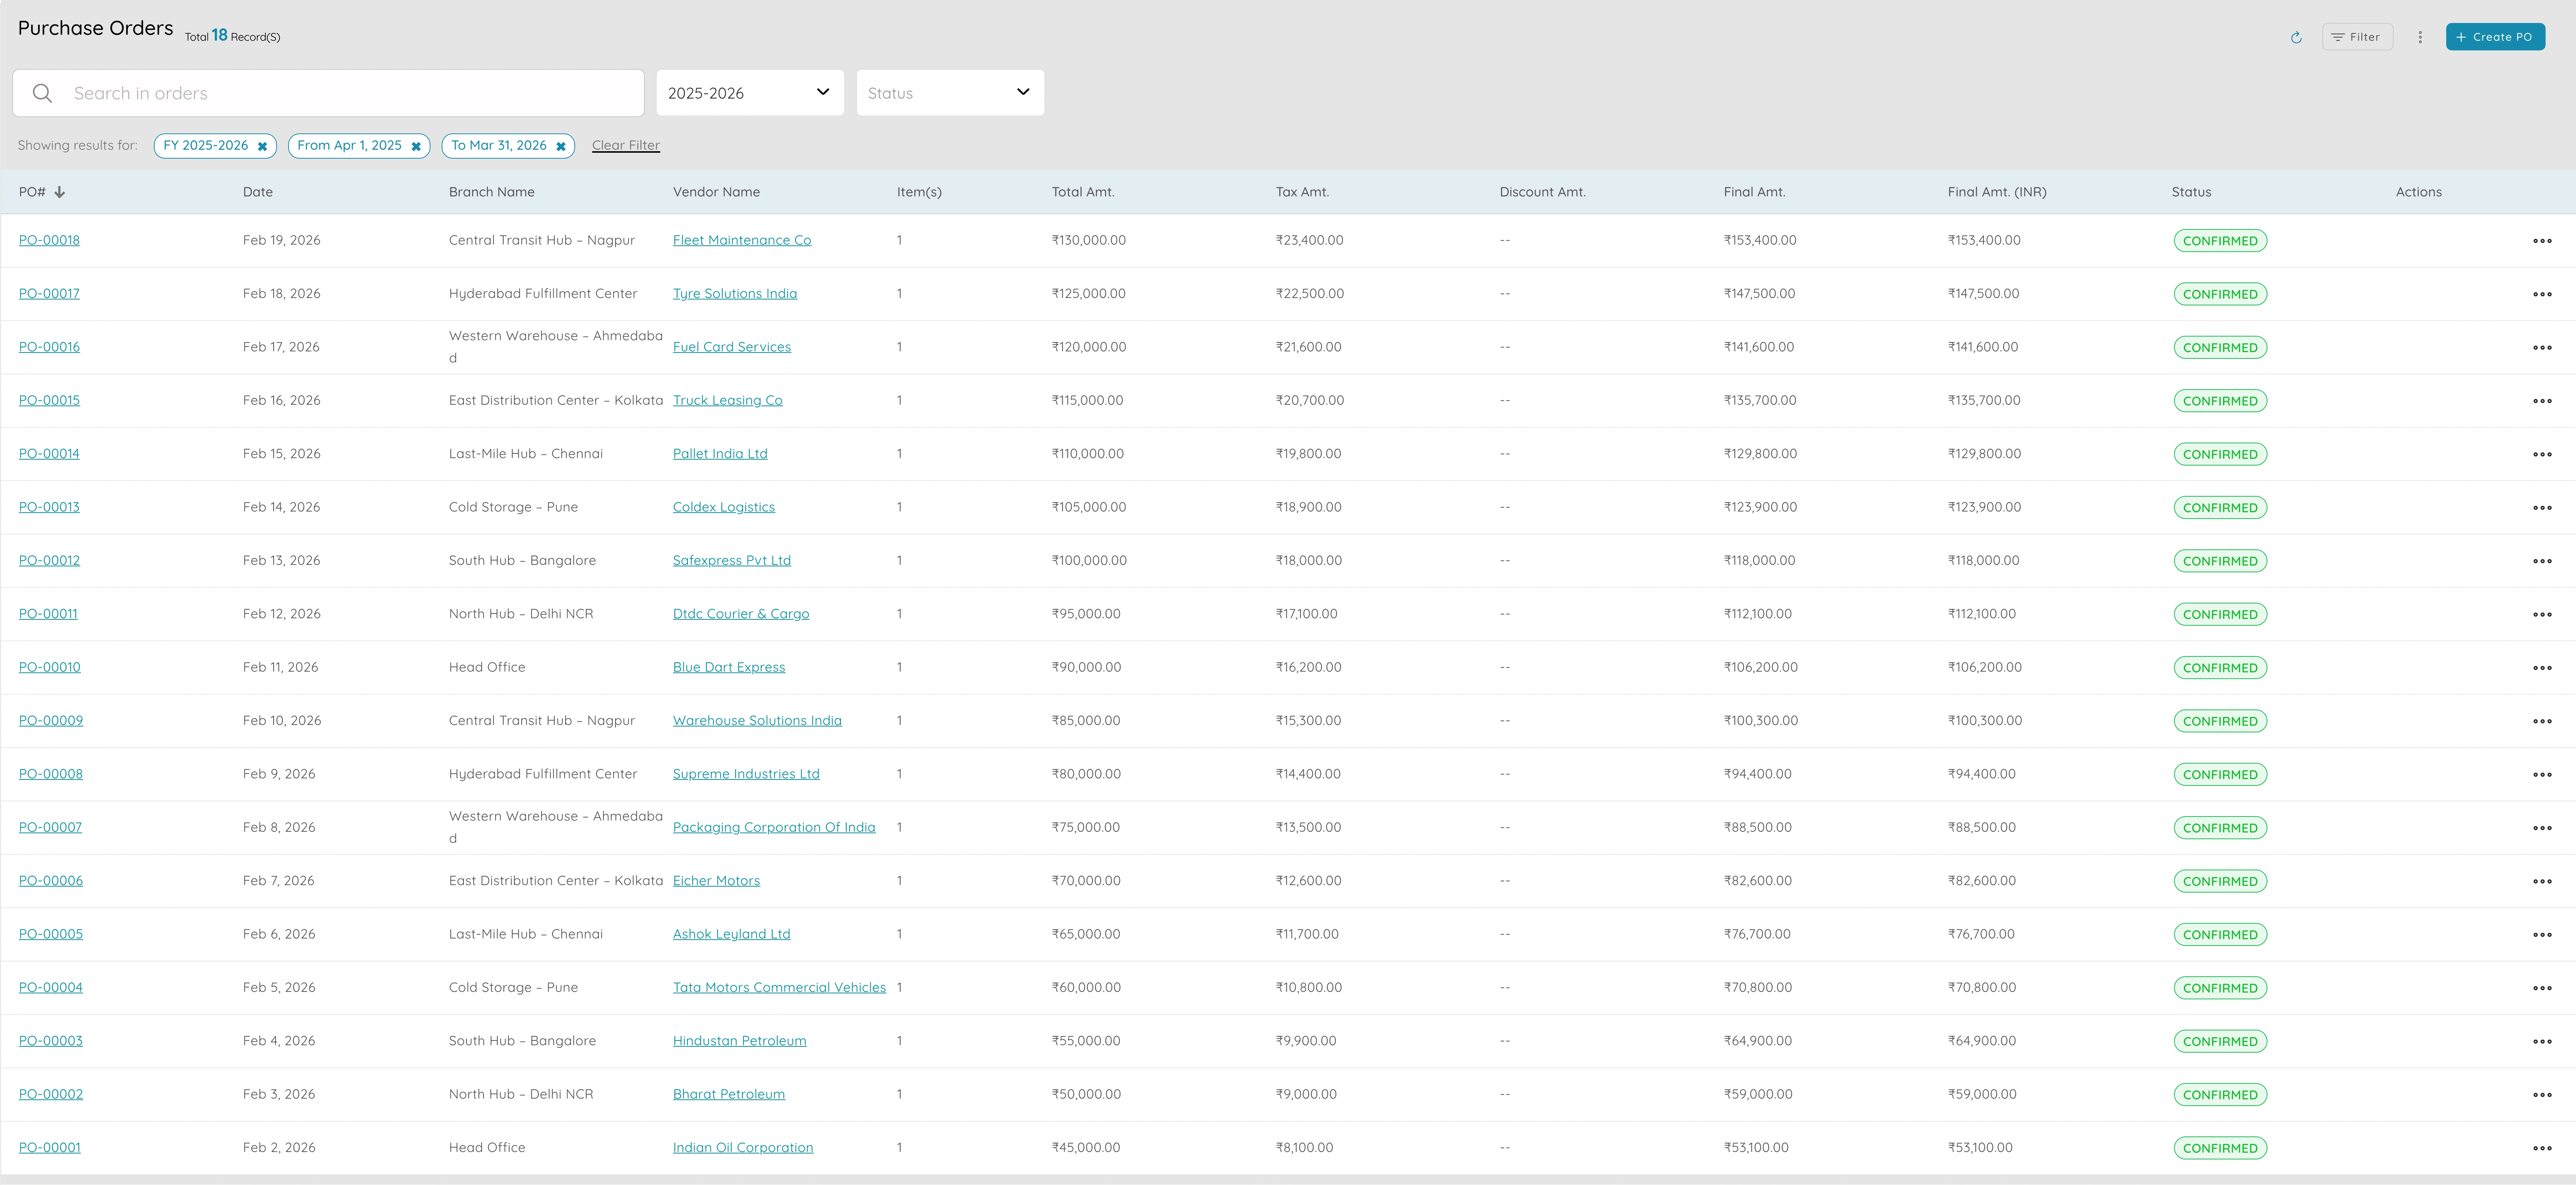Remove the FY 2025-2026 filter chip
The height and width of the screenshot is (1185, 2576).
[262, 145]
